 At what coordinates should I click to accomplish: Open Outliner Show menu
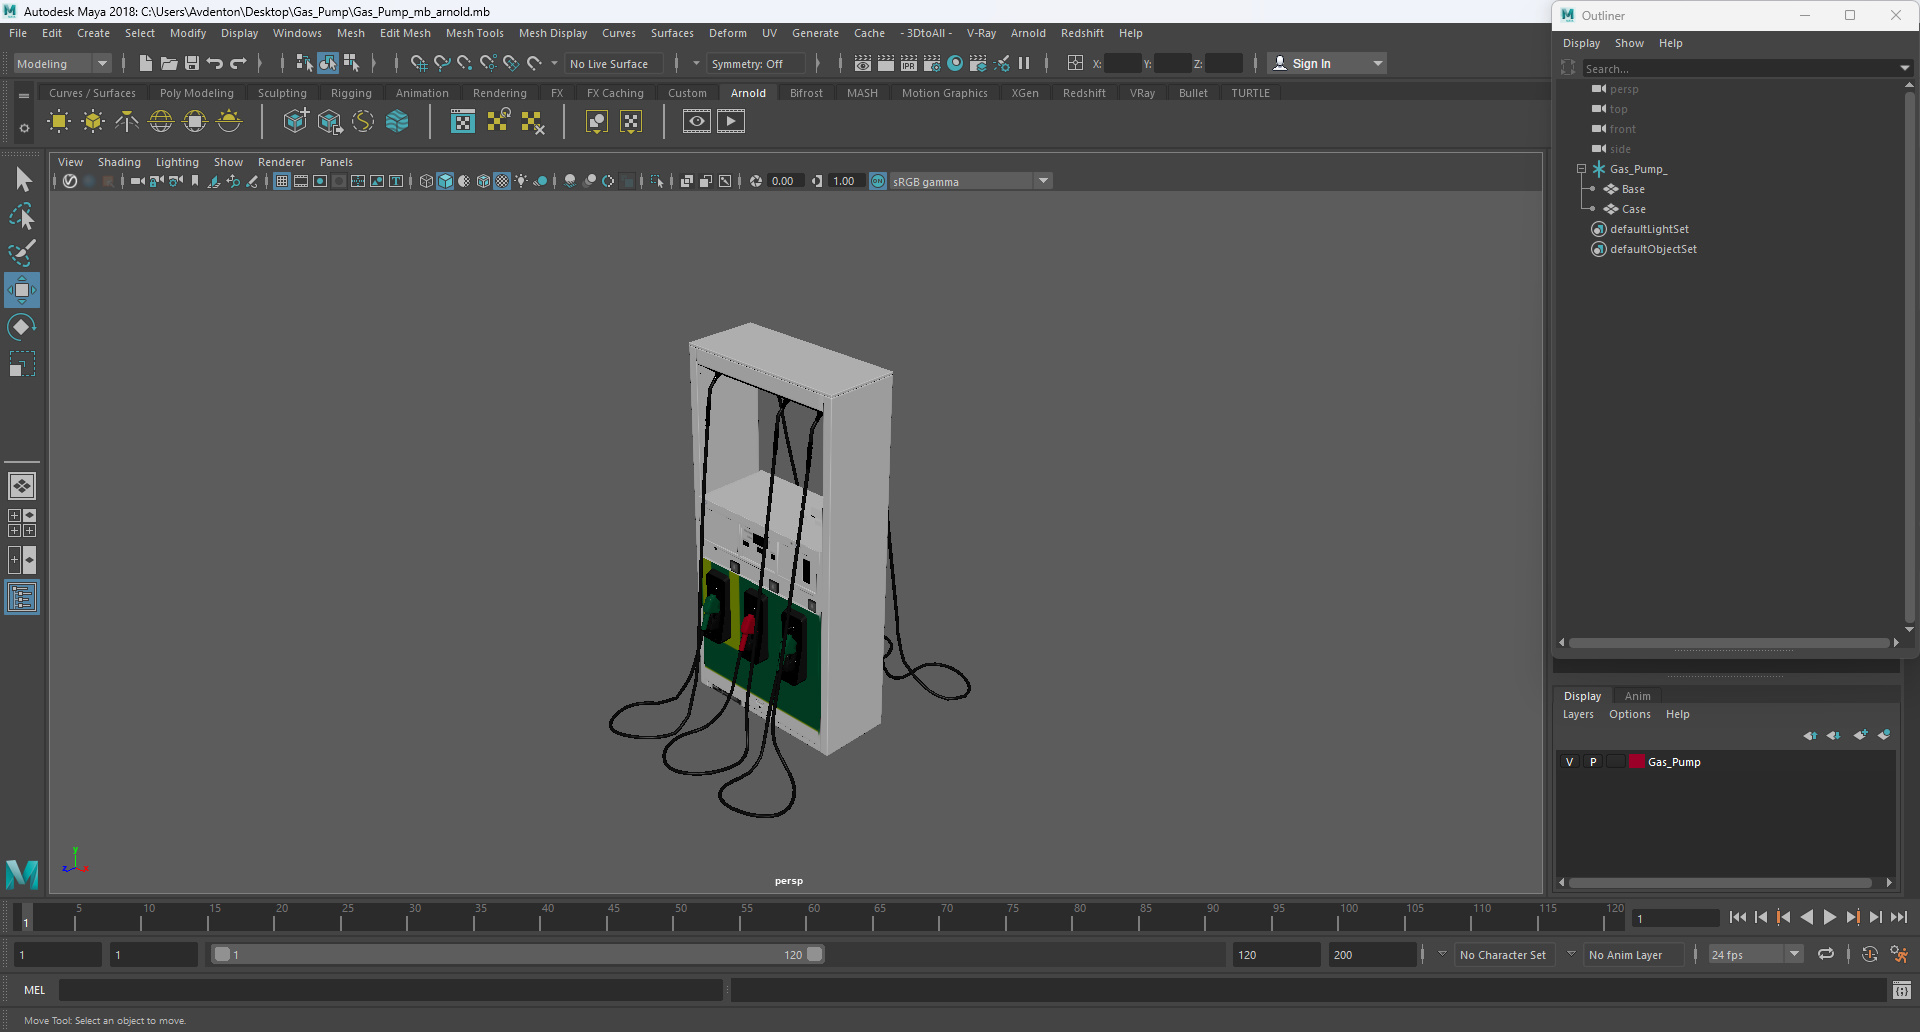(1629, 43)
